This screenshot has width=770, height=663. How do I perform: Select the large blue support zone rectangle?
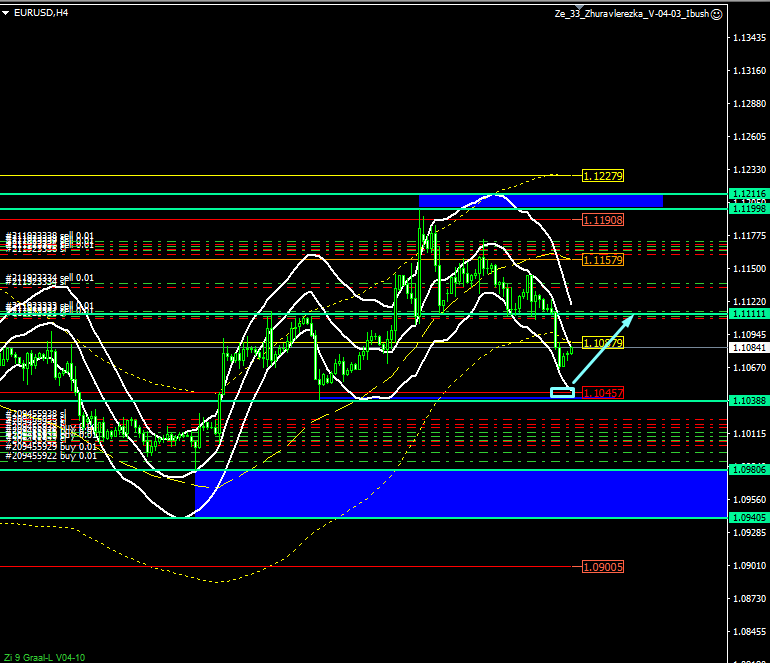point(461,494)
